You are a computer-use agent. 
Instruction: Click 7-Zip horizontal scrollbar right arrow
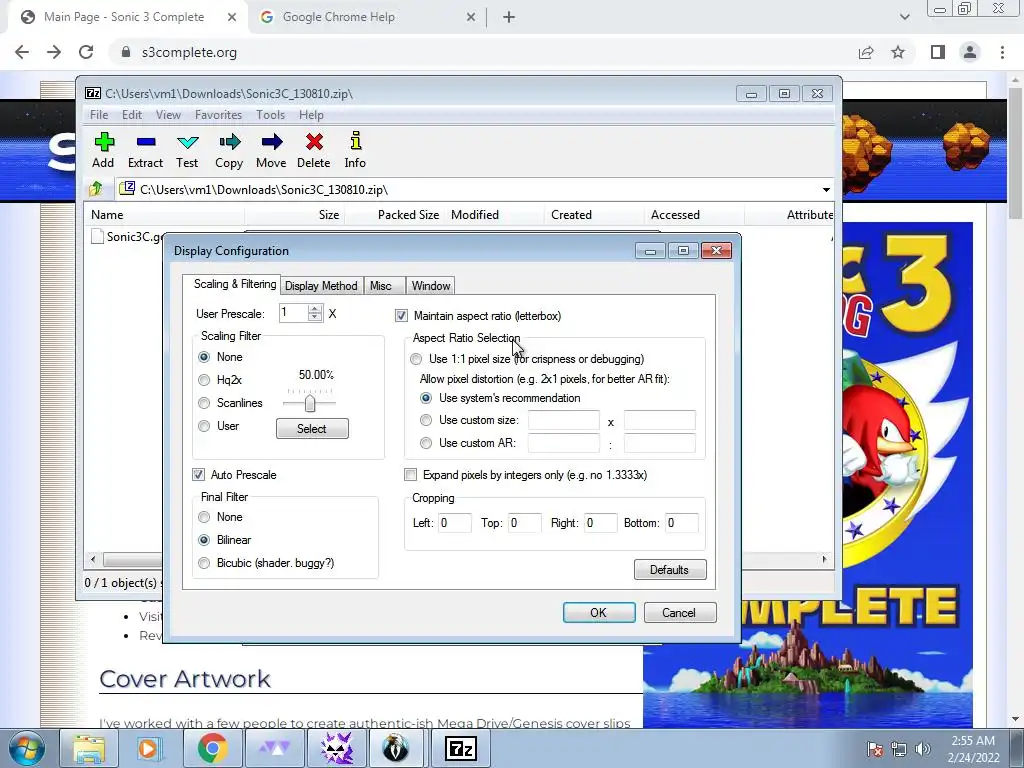coord(824,559)
